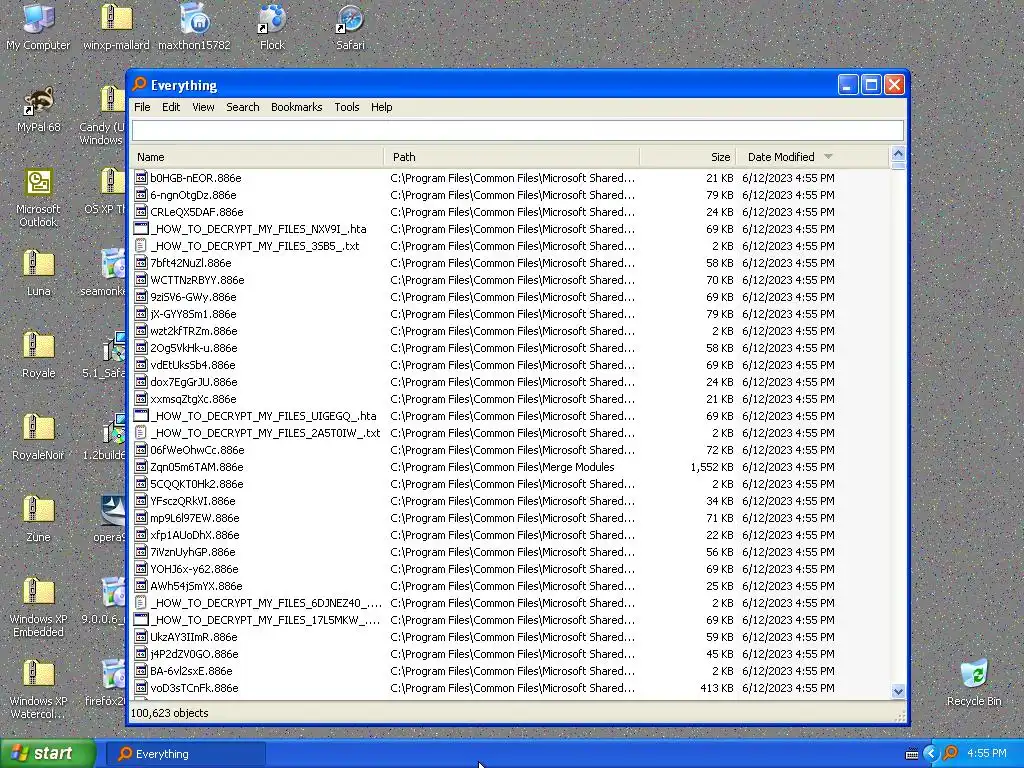Open the Bookmarks menu
The image size is (1024, 768).
click(296, 107)
